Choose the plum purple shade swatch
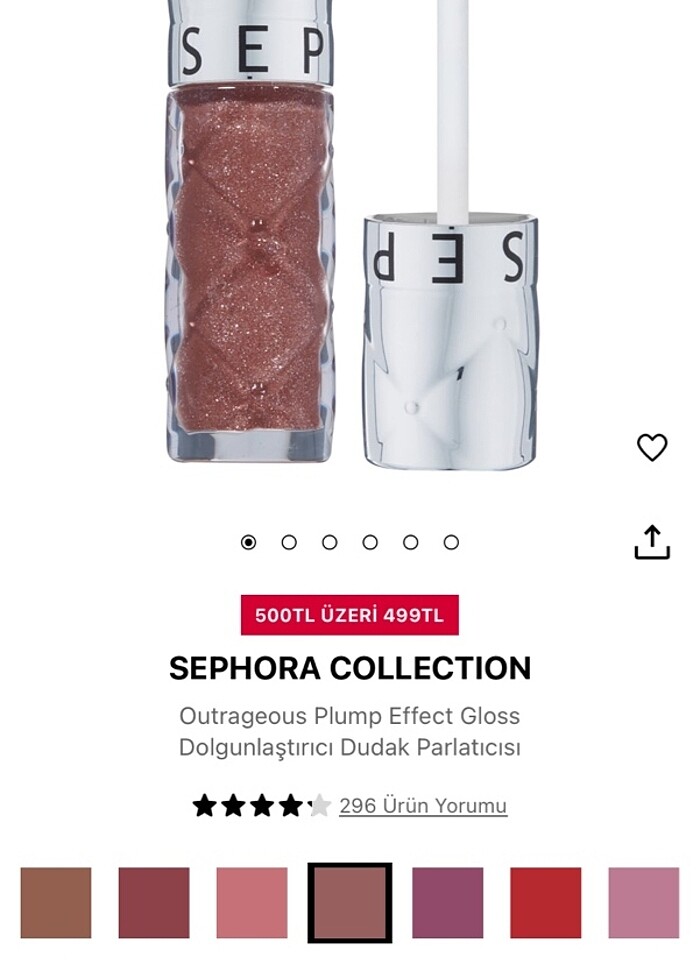Screen dimensions: 700x980 point(448,902)
